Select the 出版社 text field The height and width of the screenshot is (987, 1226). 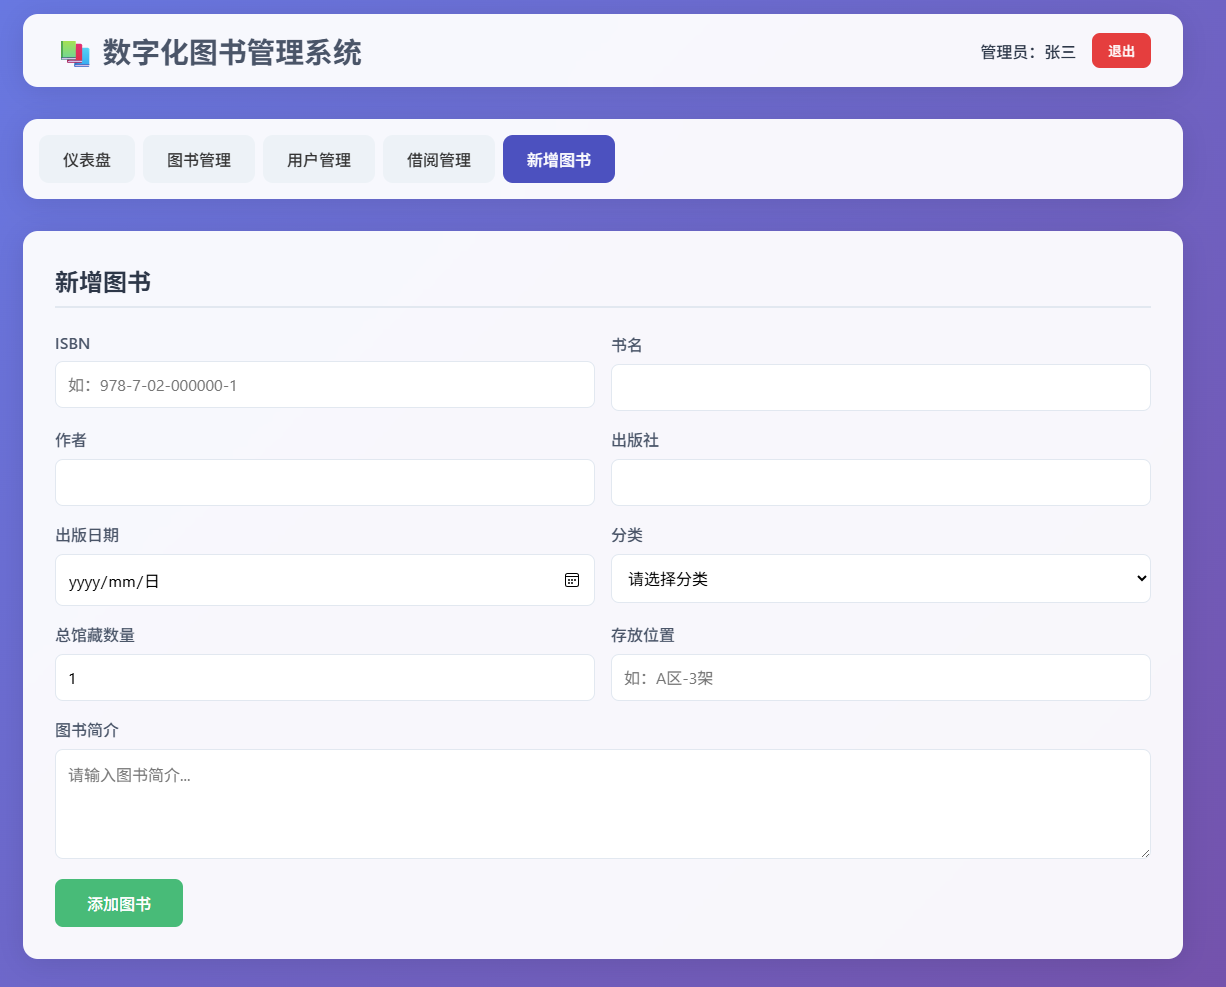881,482
